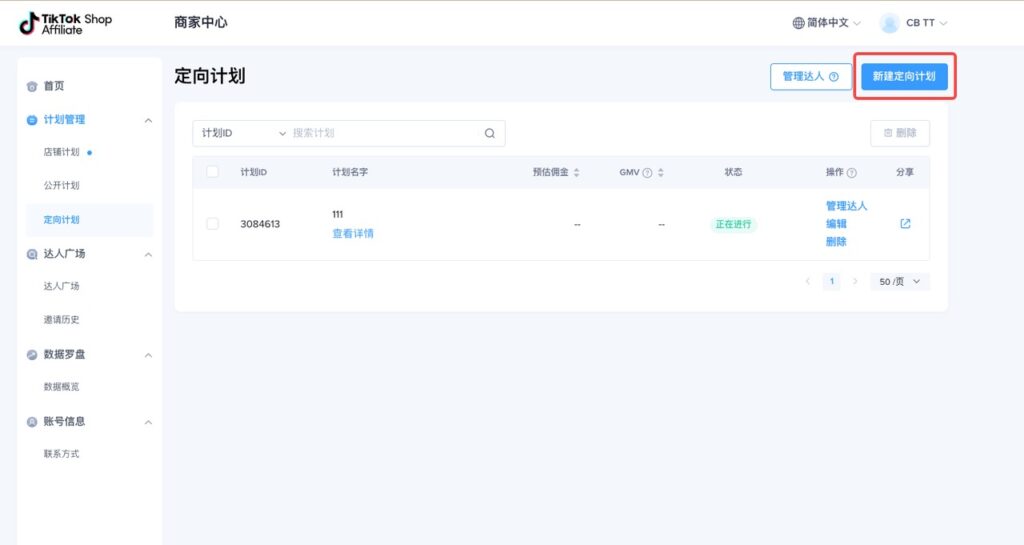Open 达人广场 submenu item

[x=61, y=286]
